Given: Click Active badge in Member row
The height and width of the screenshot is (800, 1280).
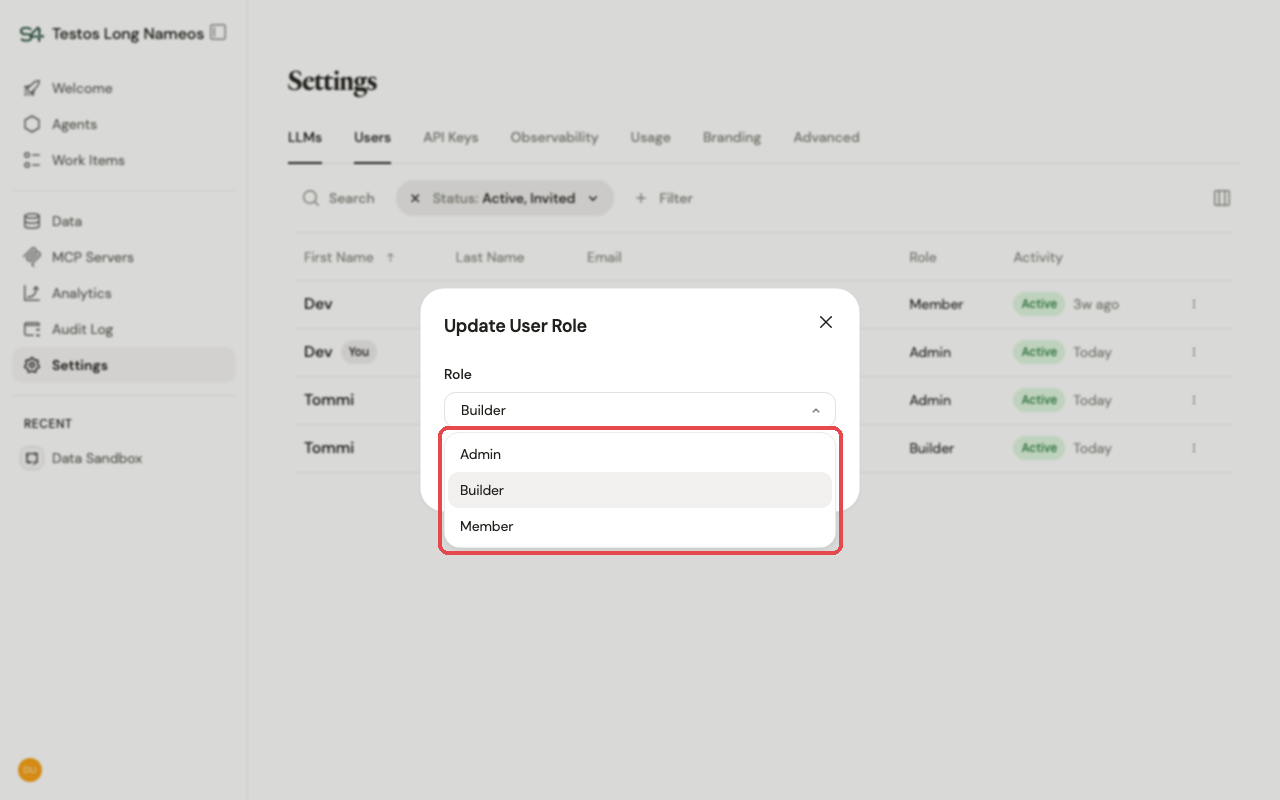Looking at the screenshot, I should [1039, 304].
